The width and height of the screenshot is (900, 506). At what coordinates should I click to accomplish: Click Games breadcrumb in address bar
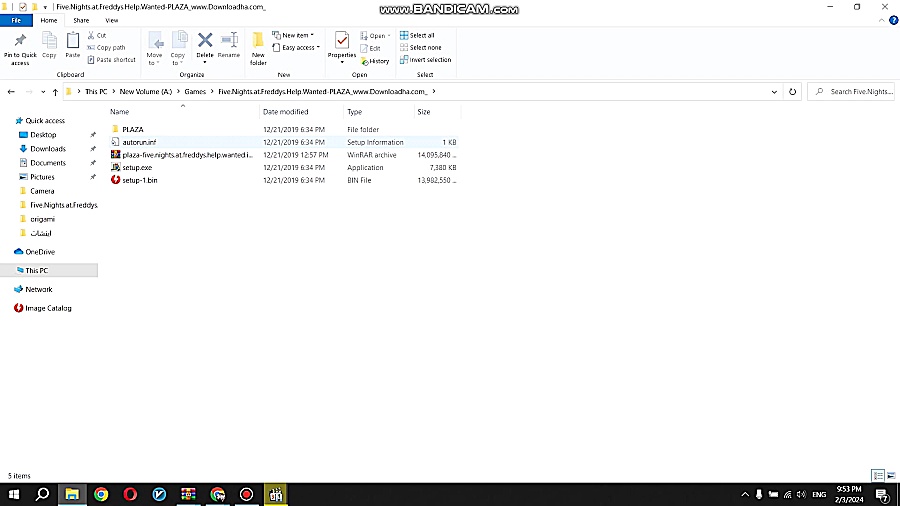pyautogui.click(x=195, y=92)
